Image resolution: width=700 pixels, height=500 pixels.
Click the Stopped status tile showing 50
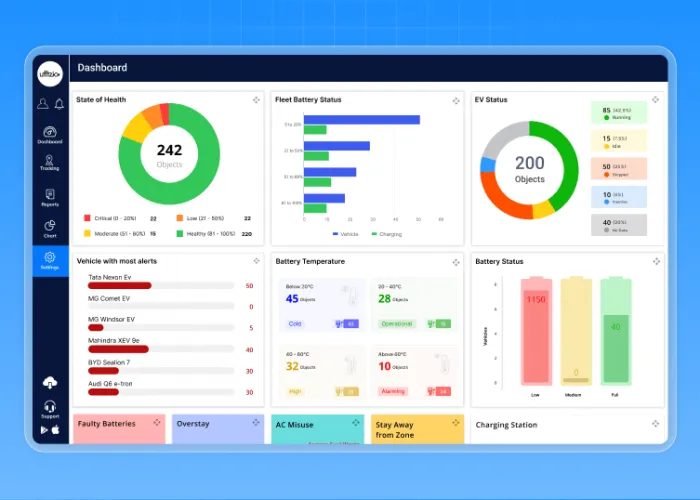(618, 168)
